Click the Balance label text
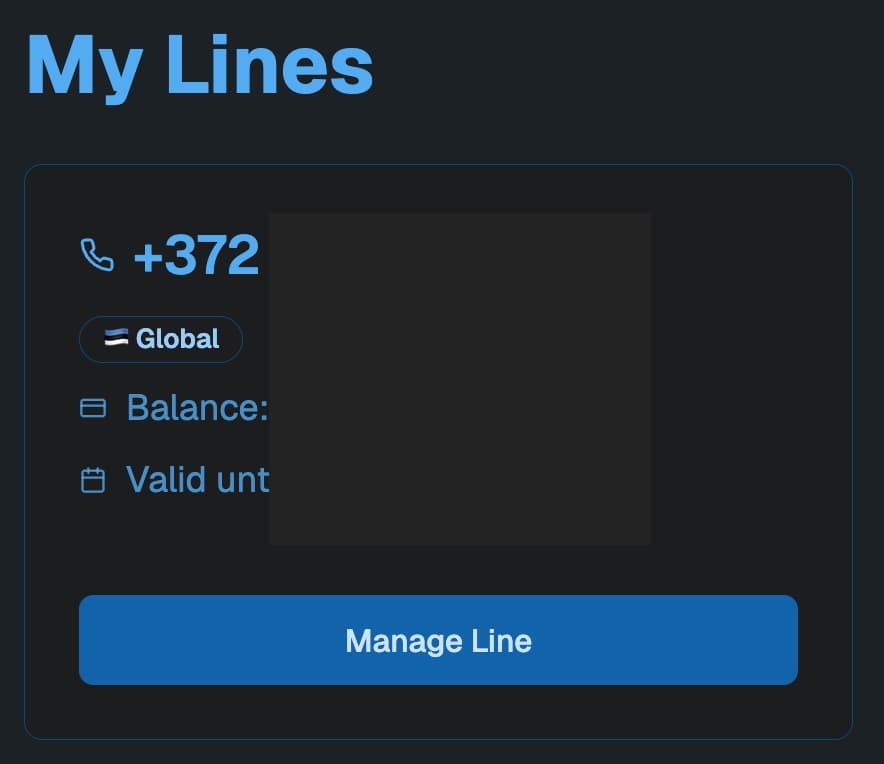Image resolution: width=884 pixels, height=764 pixels. pos(196,408)
